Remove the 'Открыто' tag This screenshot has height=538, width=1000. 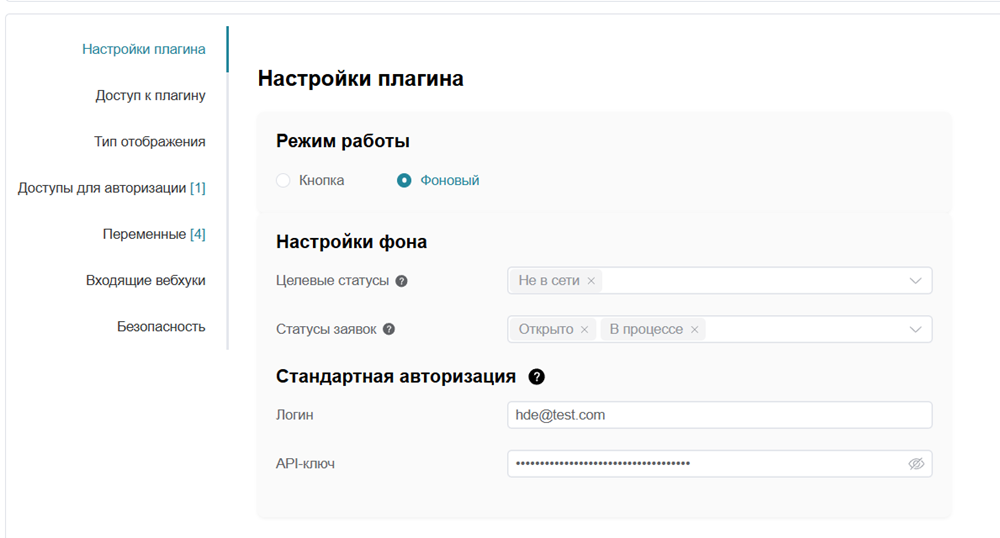click(584, 329)
